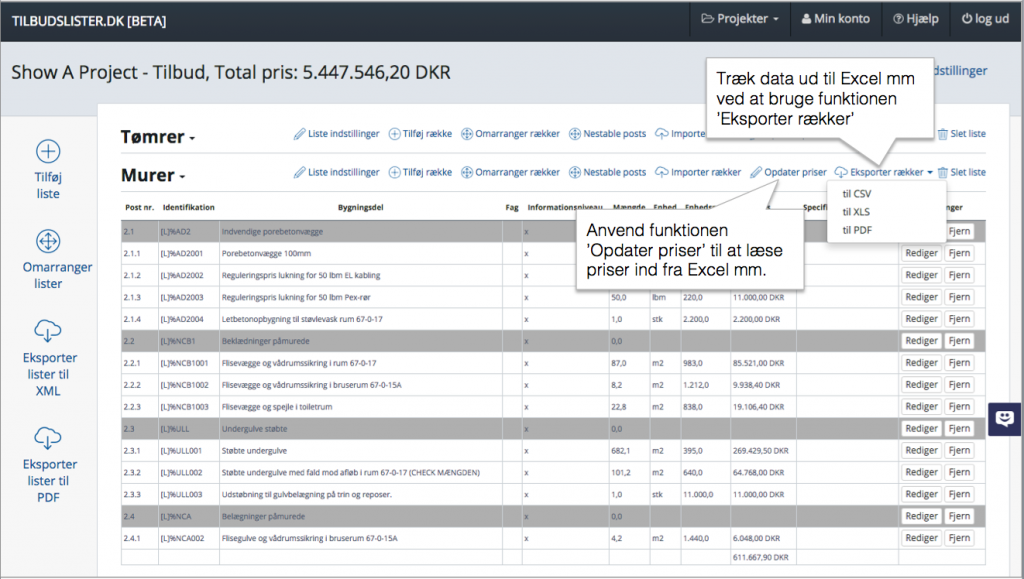
Task: Click the Identifikation column header
Action: point(188,208)
